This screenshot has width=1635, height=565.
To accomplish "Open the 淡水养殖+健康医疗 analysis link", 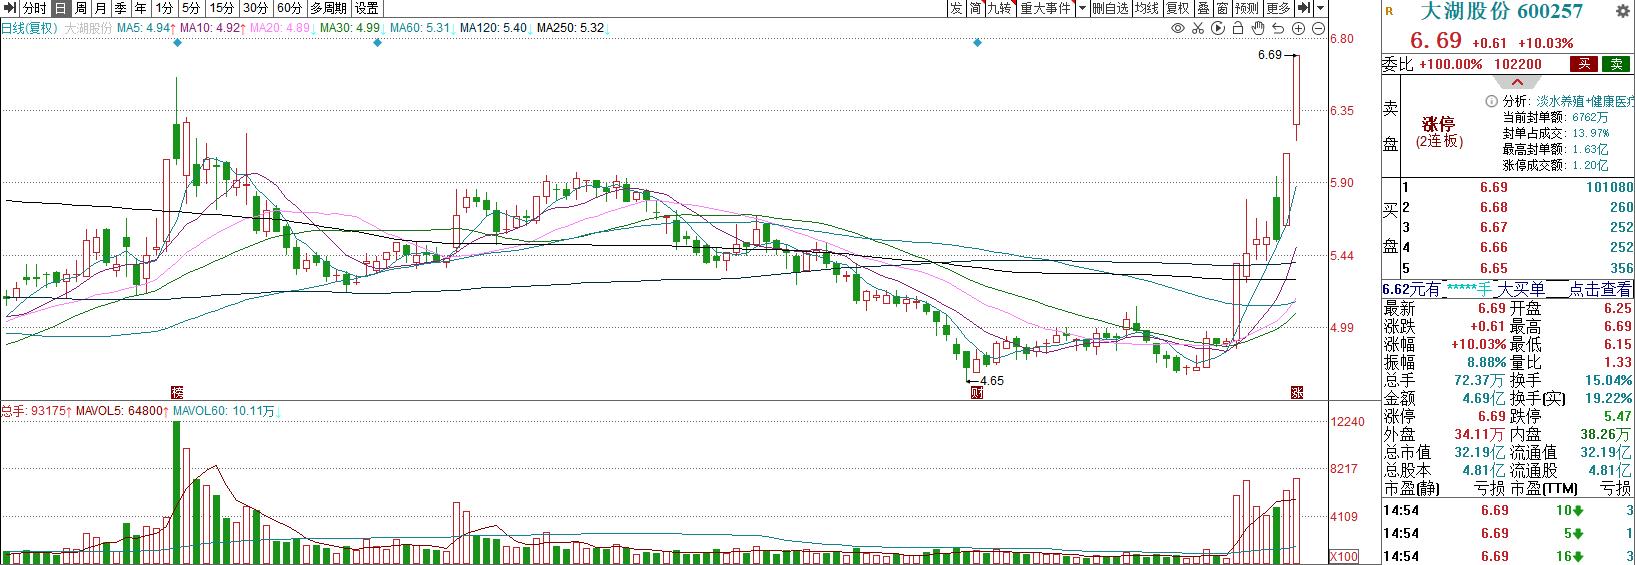I will point(1586,101).
